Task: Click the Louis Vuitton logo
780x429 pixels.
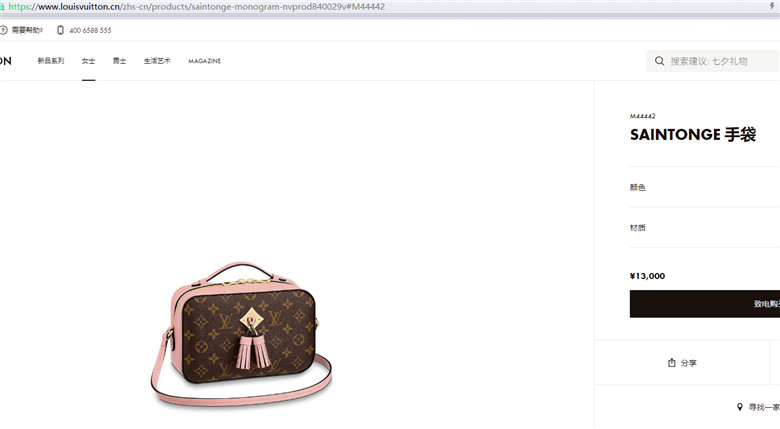Action: coord(5,61)
